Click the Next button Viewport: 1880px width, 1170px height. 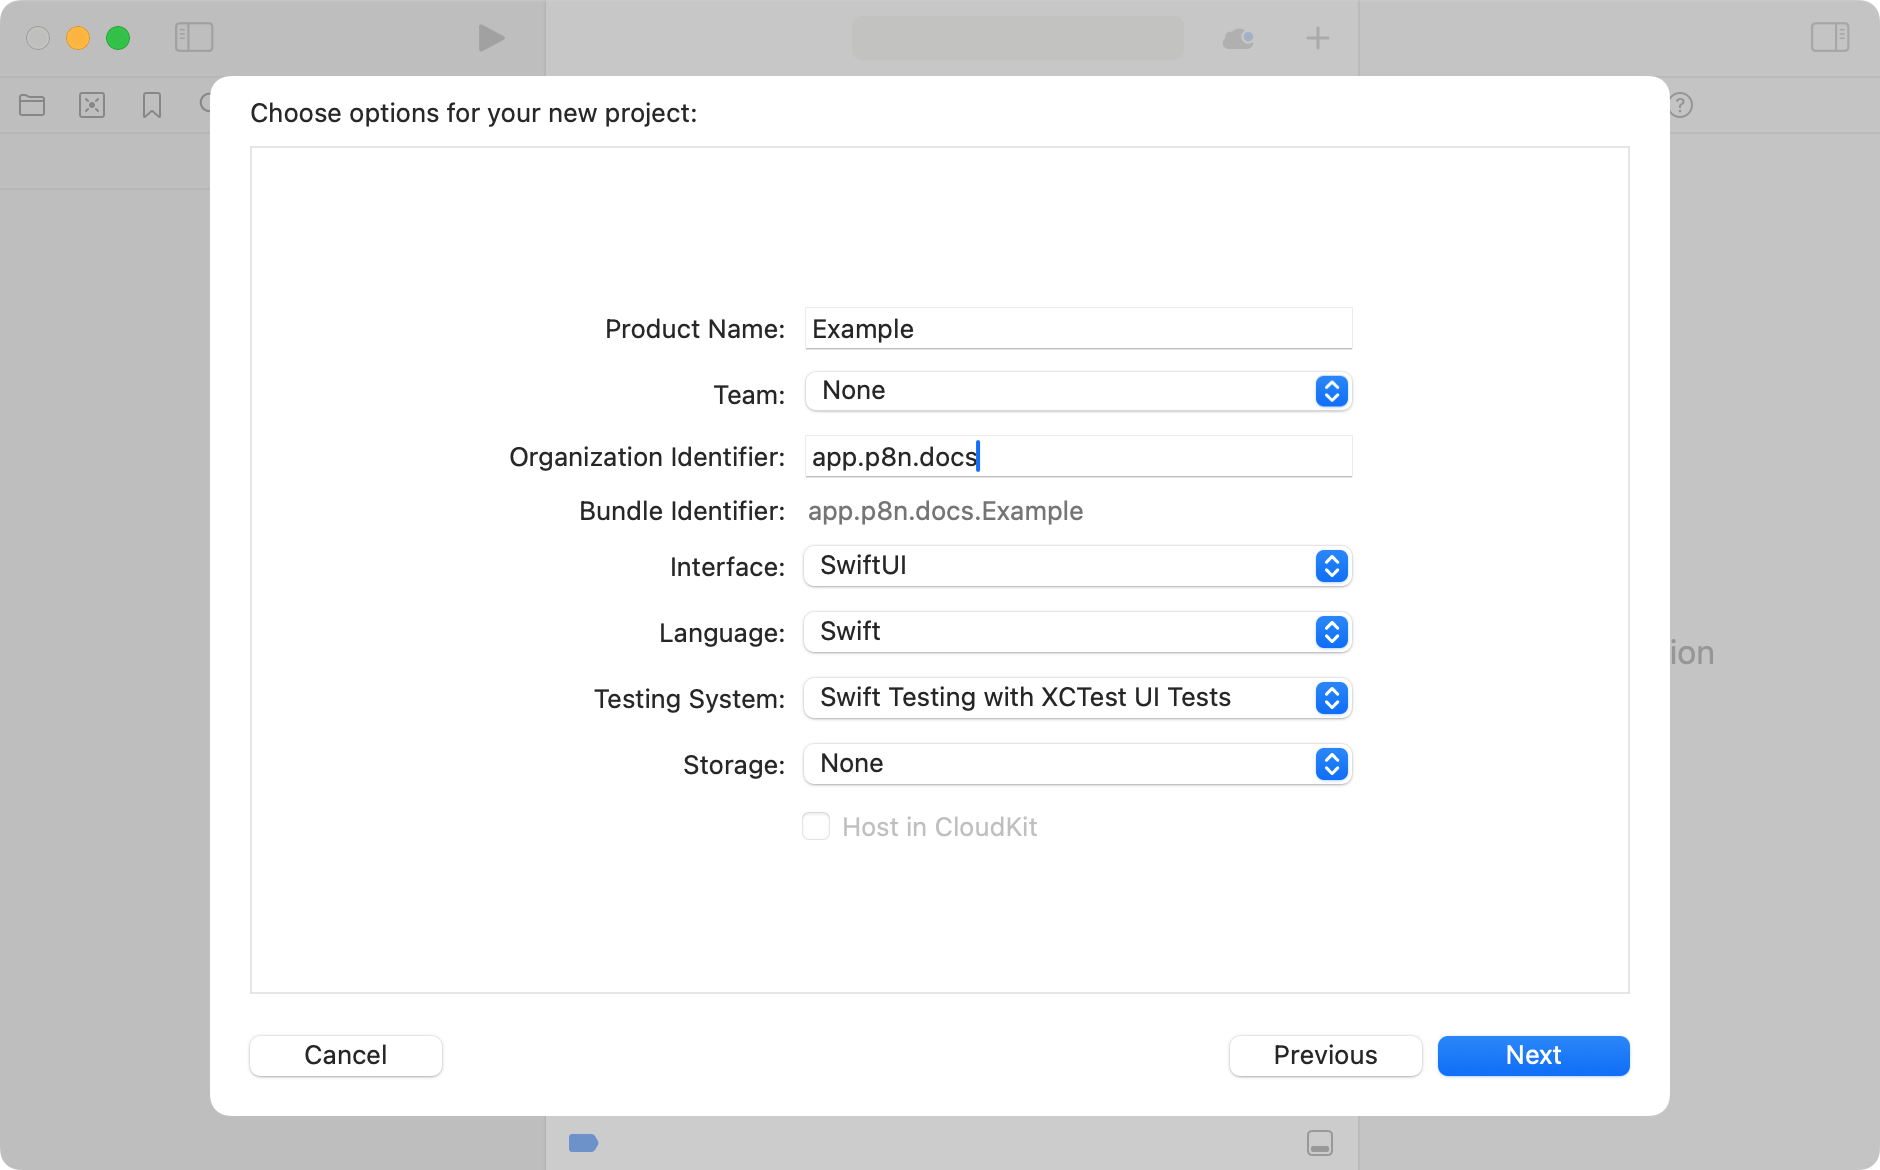pyautogui.click(x=1533, y=1056)
